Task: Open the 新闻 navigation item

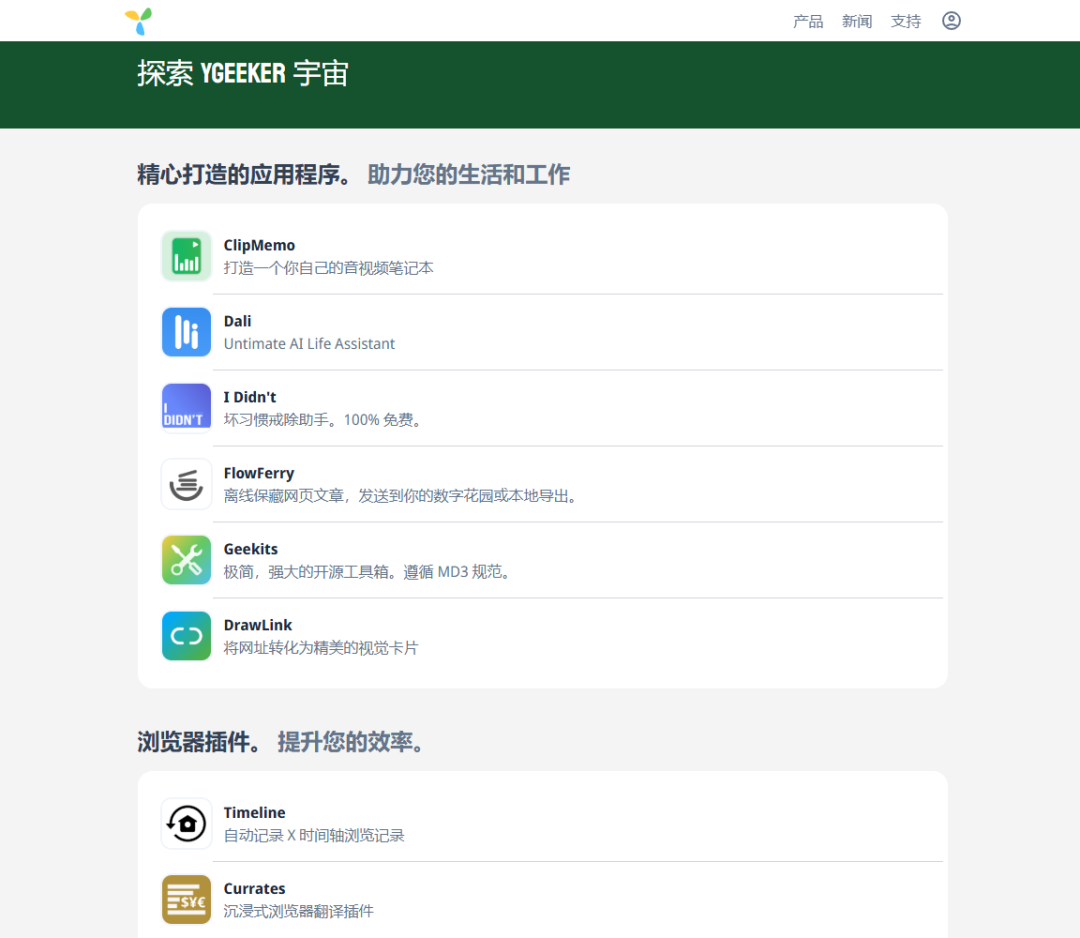Action: [x=857, y=21]
